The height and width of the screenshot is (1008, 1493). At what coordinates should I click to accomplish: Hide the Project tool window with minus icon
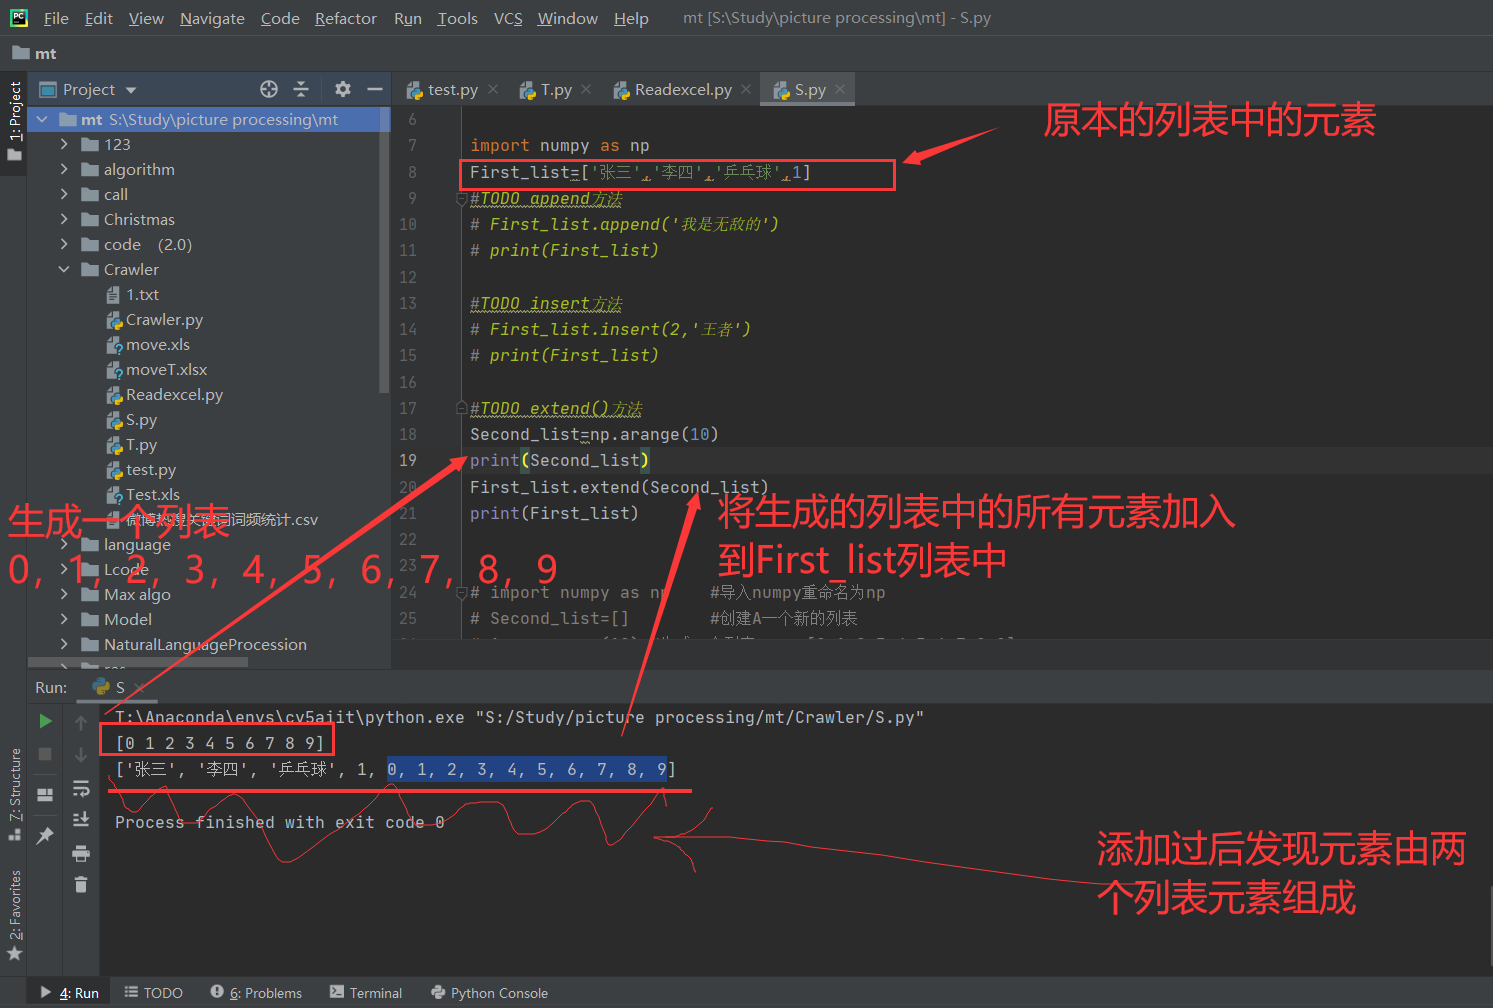(x=375, y=89)
